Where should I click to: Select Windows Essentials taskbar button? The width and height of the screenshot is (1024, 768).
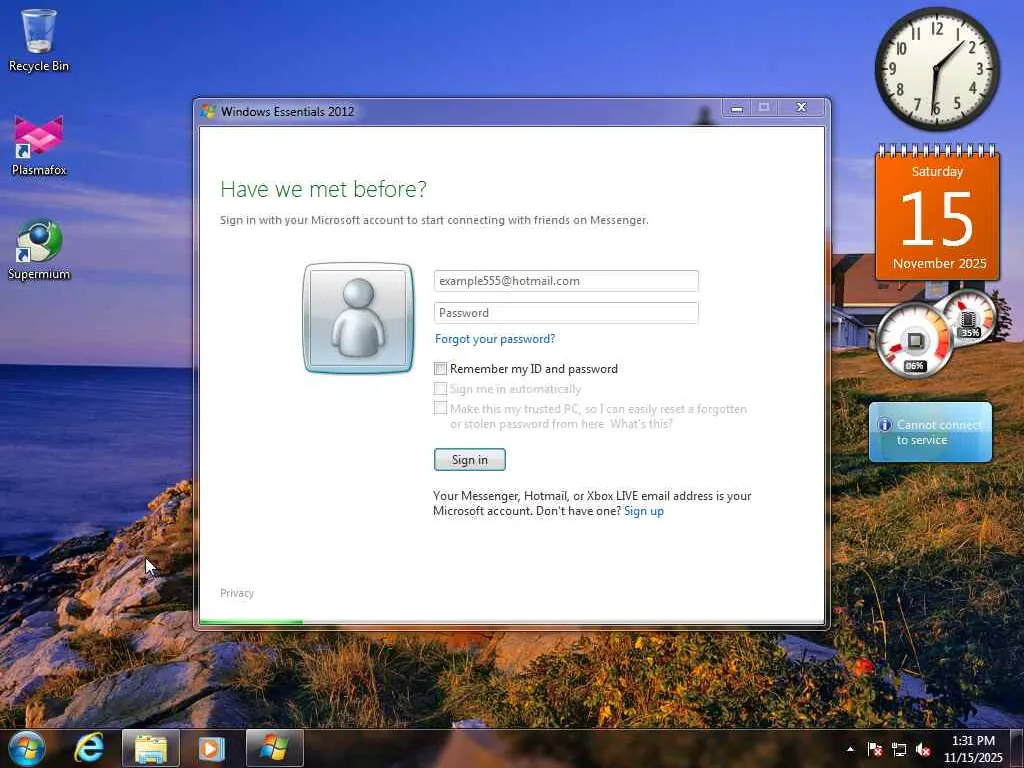tap(274, 748)
